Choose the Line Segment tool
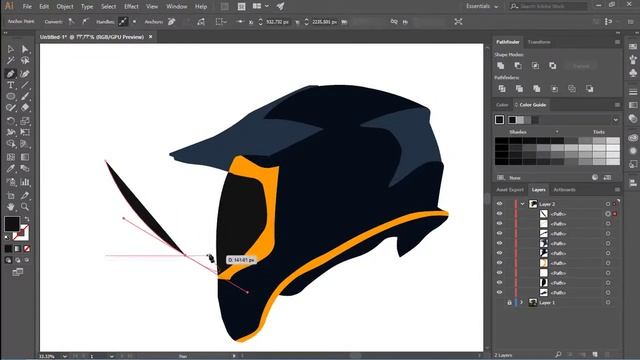Image resolution: width=640 pixels, height=360 pixels. [x=25, y=85]
